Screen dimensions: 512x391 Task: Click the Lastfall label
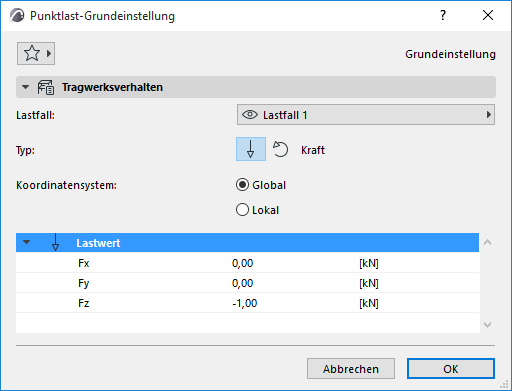coord(35,115)
